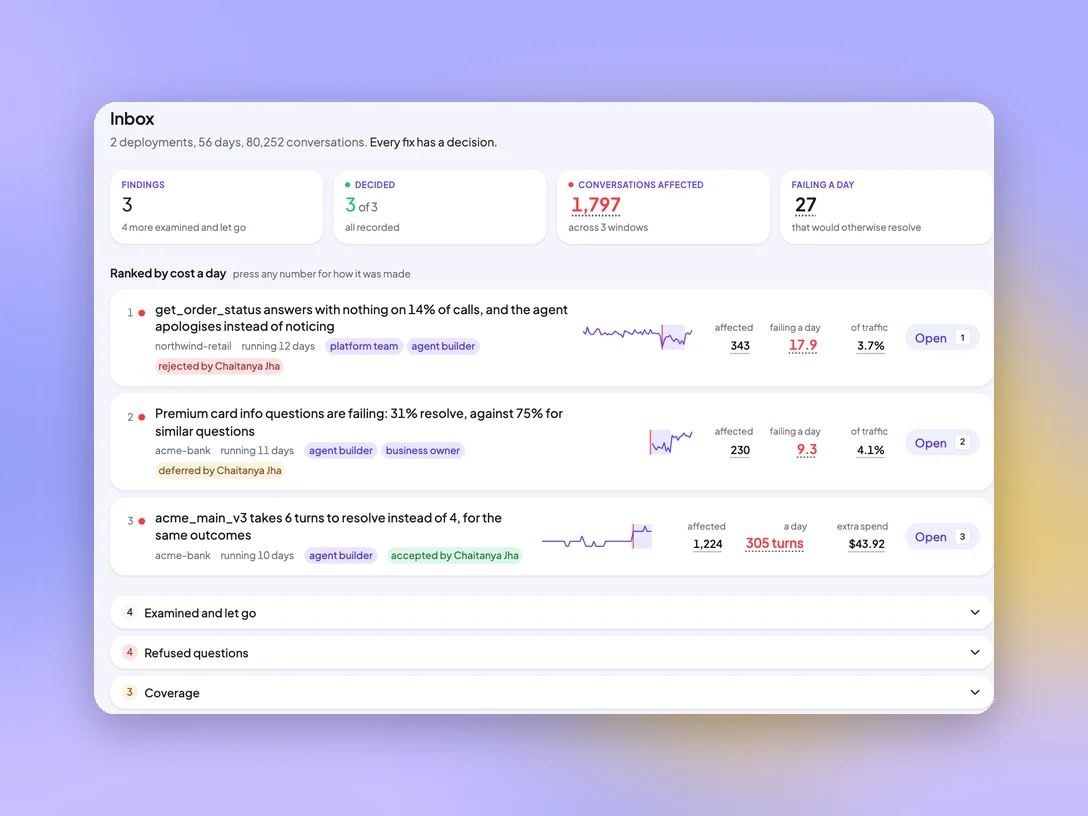The height and width of the screenshot is (816, 1088).
Task: Click the extra spend value $43.92
Action: 866,544
